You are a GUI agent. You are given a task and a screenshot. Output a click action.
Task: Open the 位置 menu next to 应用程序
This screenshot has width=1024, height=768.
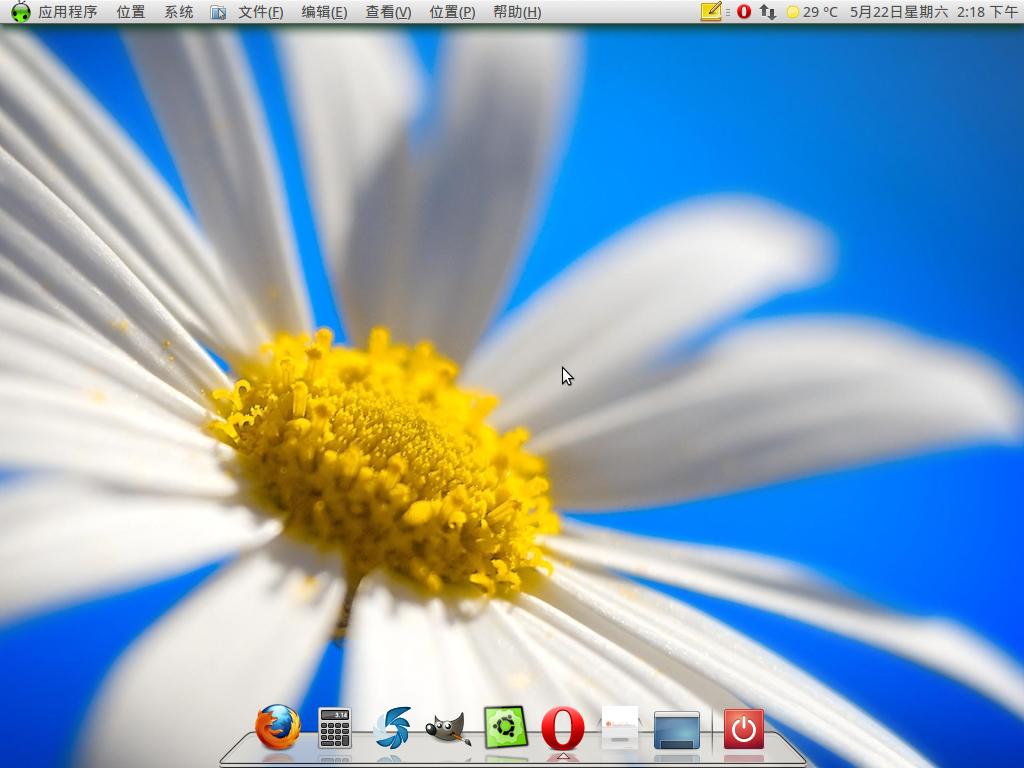click(x=131, y=12)
